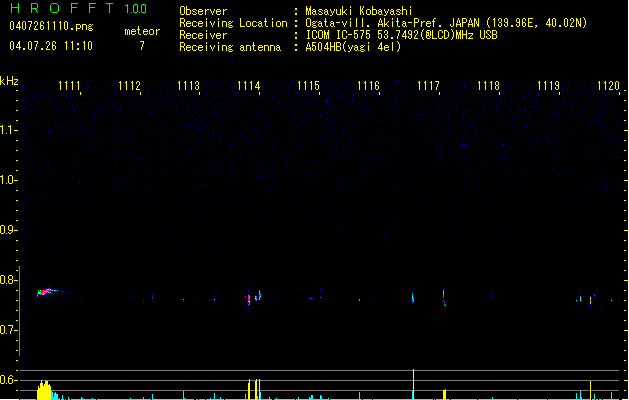Click the HROFFT 1.0.0 title text
Image resolution: width=629 pixels, height=400 pixels.
[79, 8]
